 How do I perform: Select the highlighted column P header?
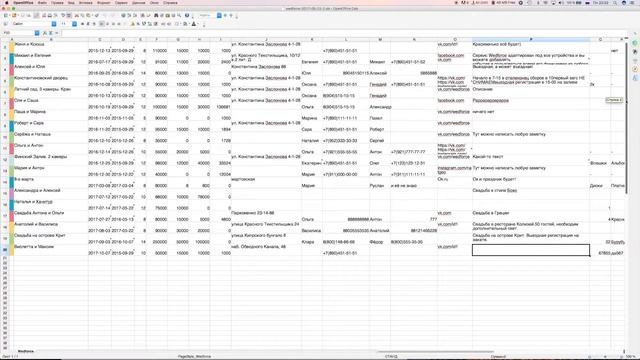tap(531, 40)
